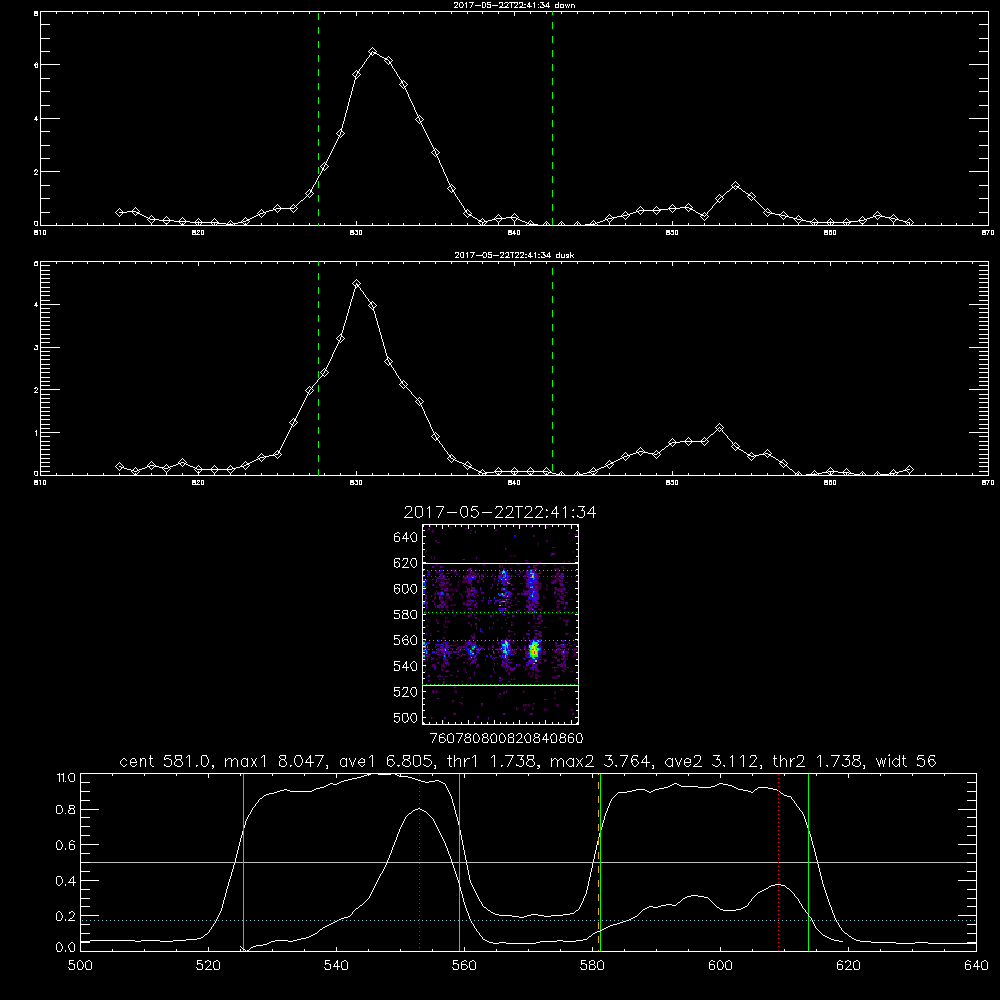The image size is (1000, 1000).
Task: Click the secondary peak marker in dusk plot
Action: [x=720, y=427]
